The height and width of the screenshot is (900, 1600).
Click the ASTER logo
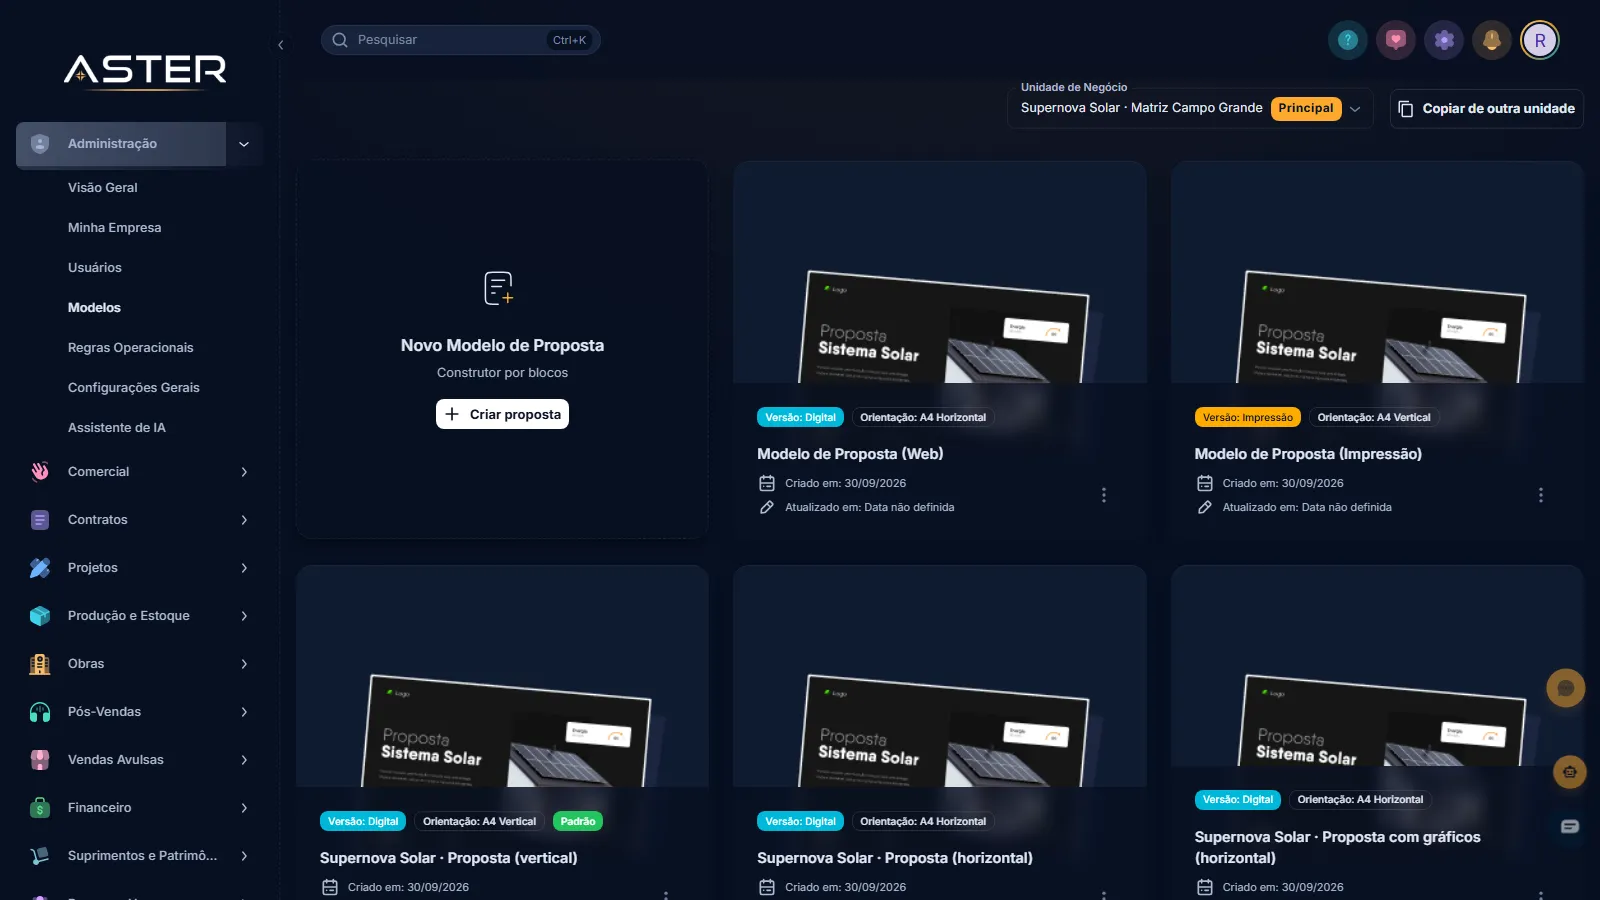pos(145,71)
